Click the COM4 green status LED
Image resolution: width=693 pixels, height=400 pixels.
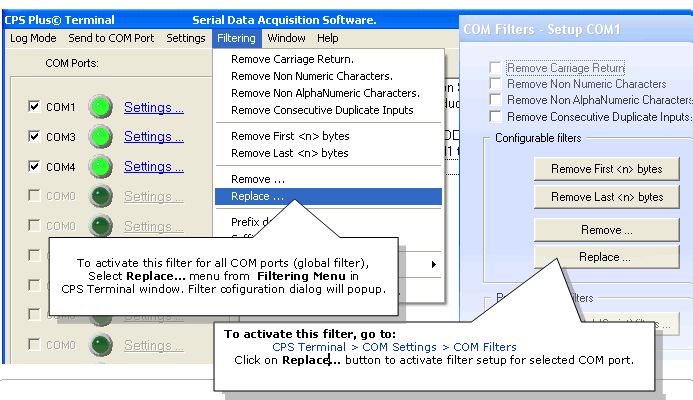tap(101, 167)
